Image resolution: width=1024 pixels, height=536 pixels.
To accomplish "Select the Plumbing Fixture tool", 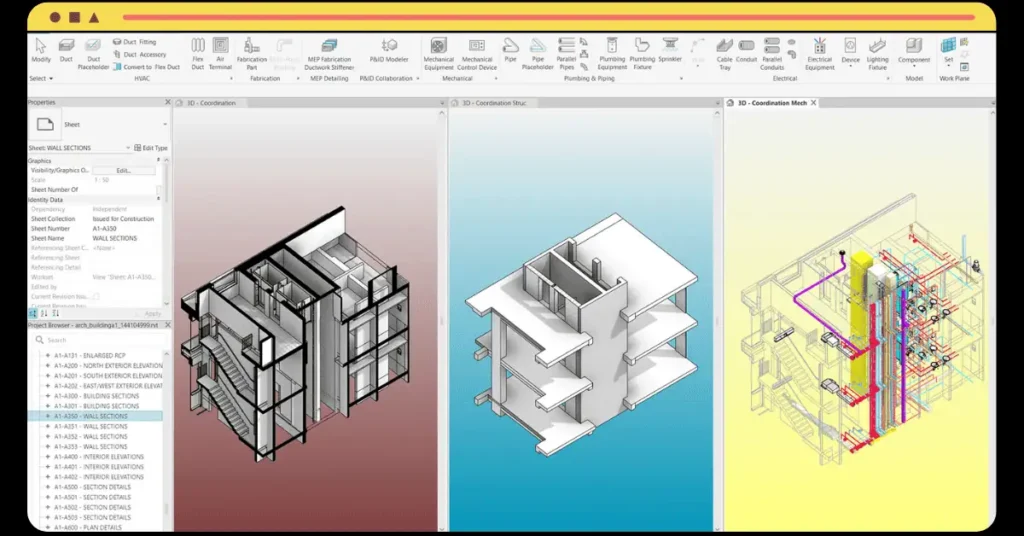I will (642, 54).
